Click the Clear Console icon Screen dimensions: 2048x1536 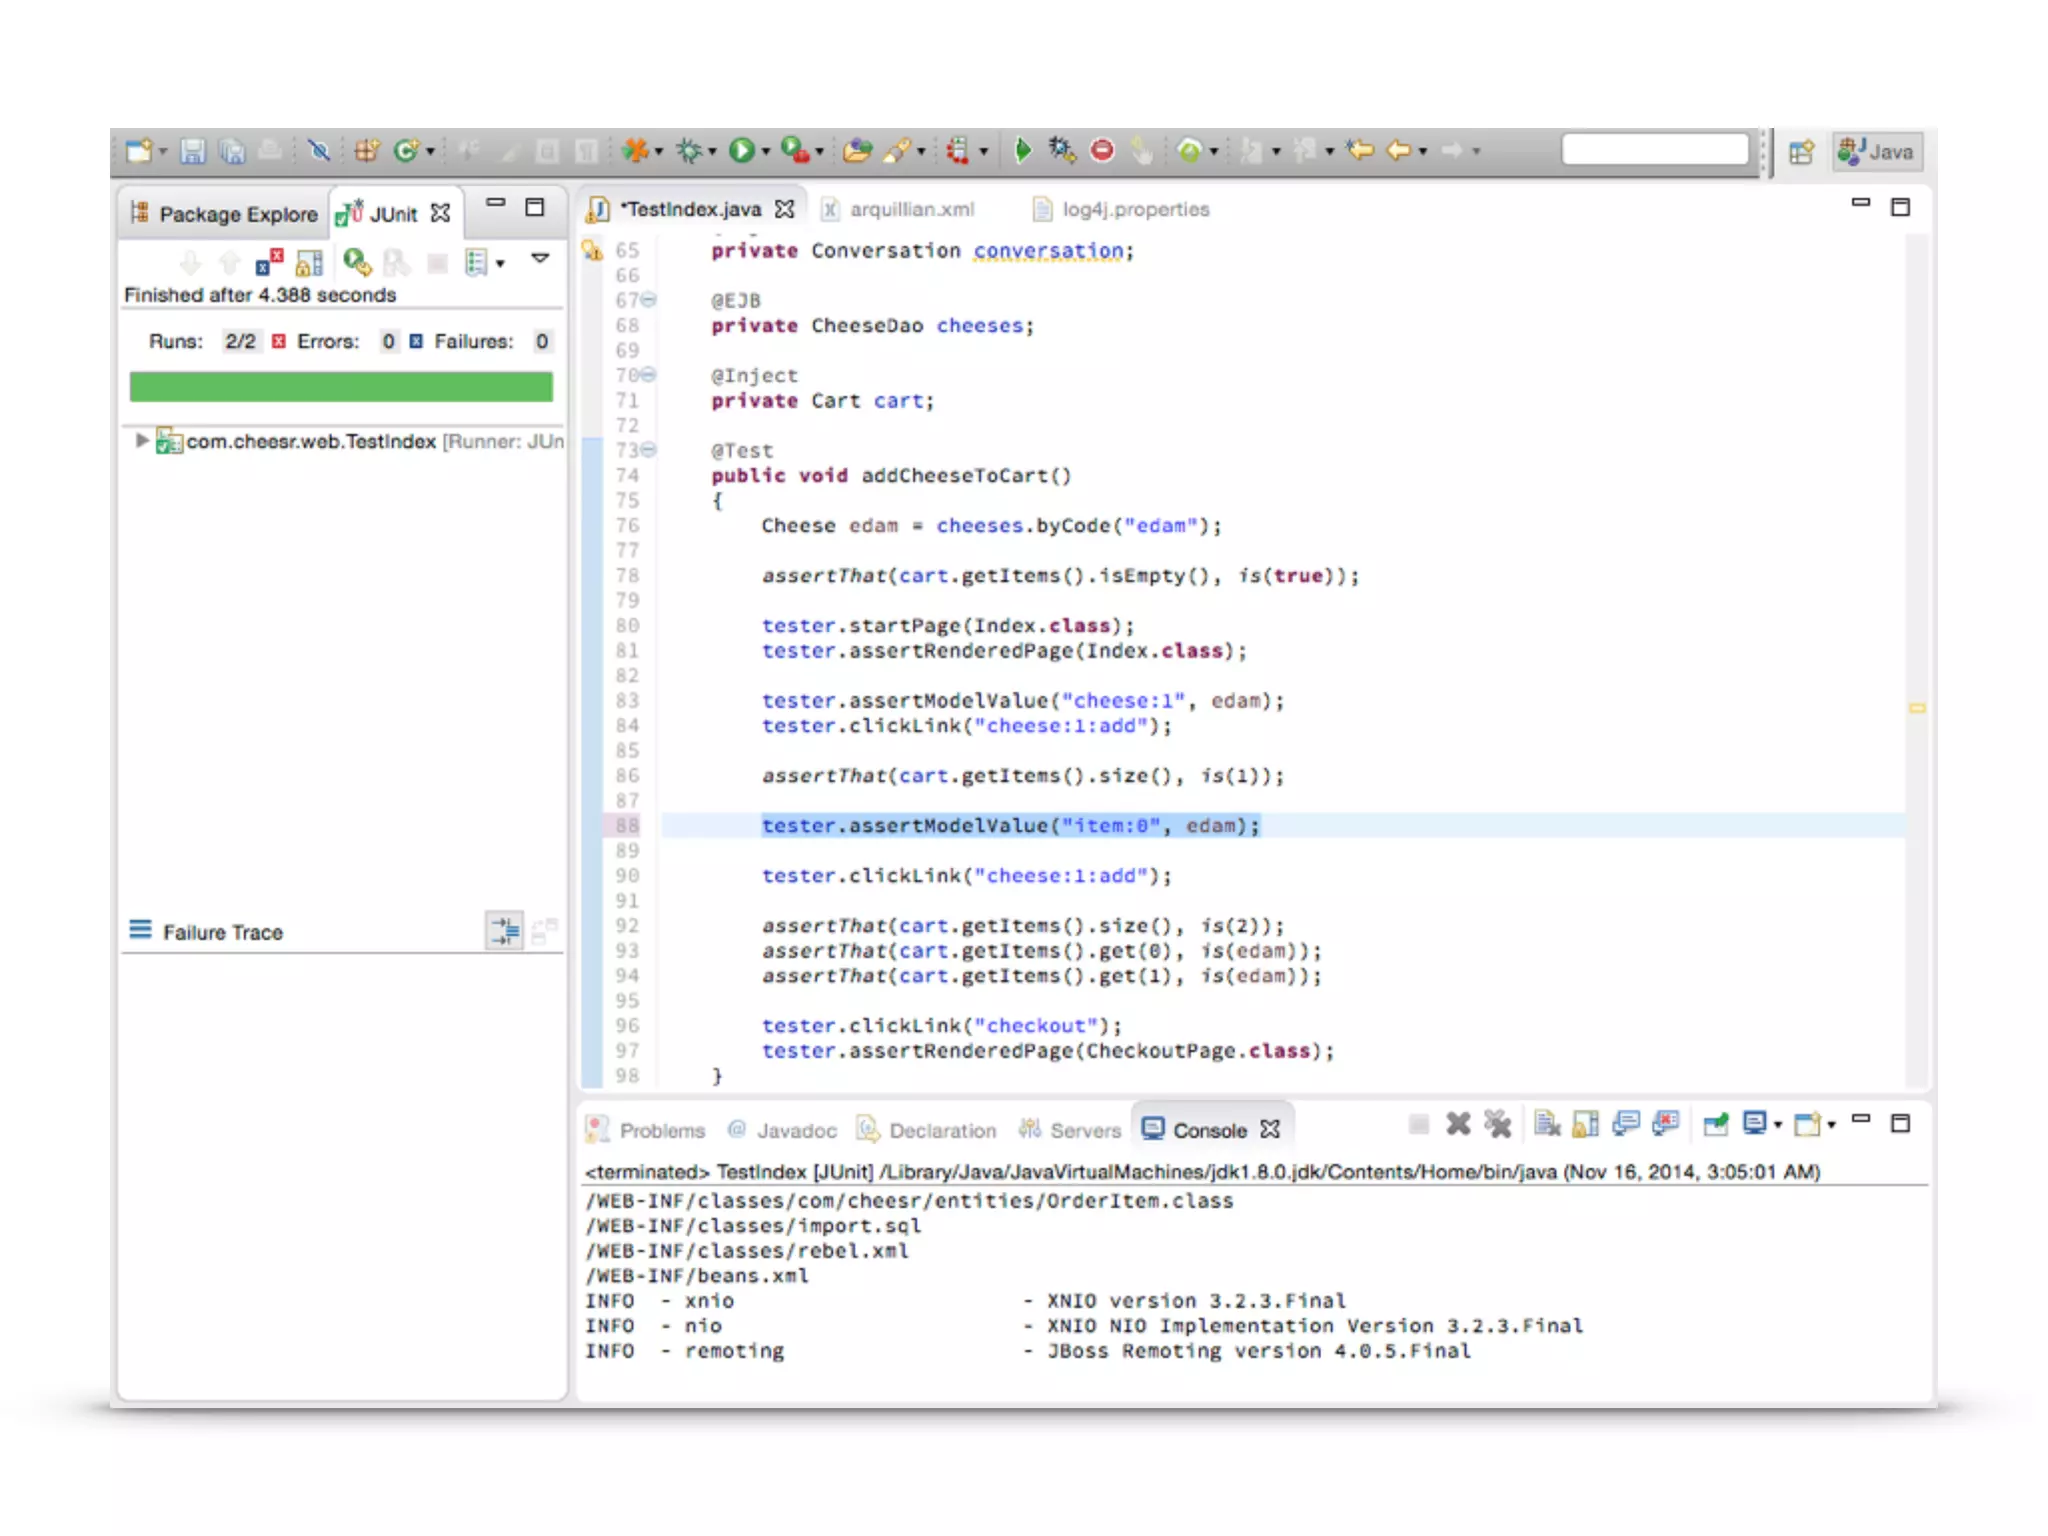pyautogui.click(x=1547, y=1125)
